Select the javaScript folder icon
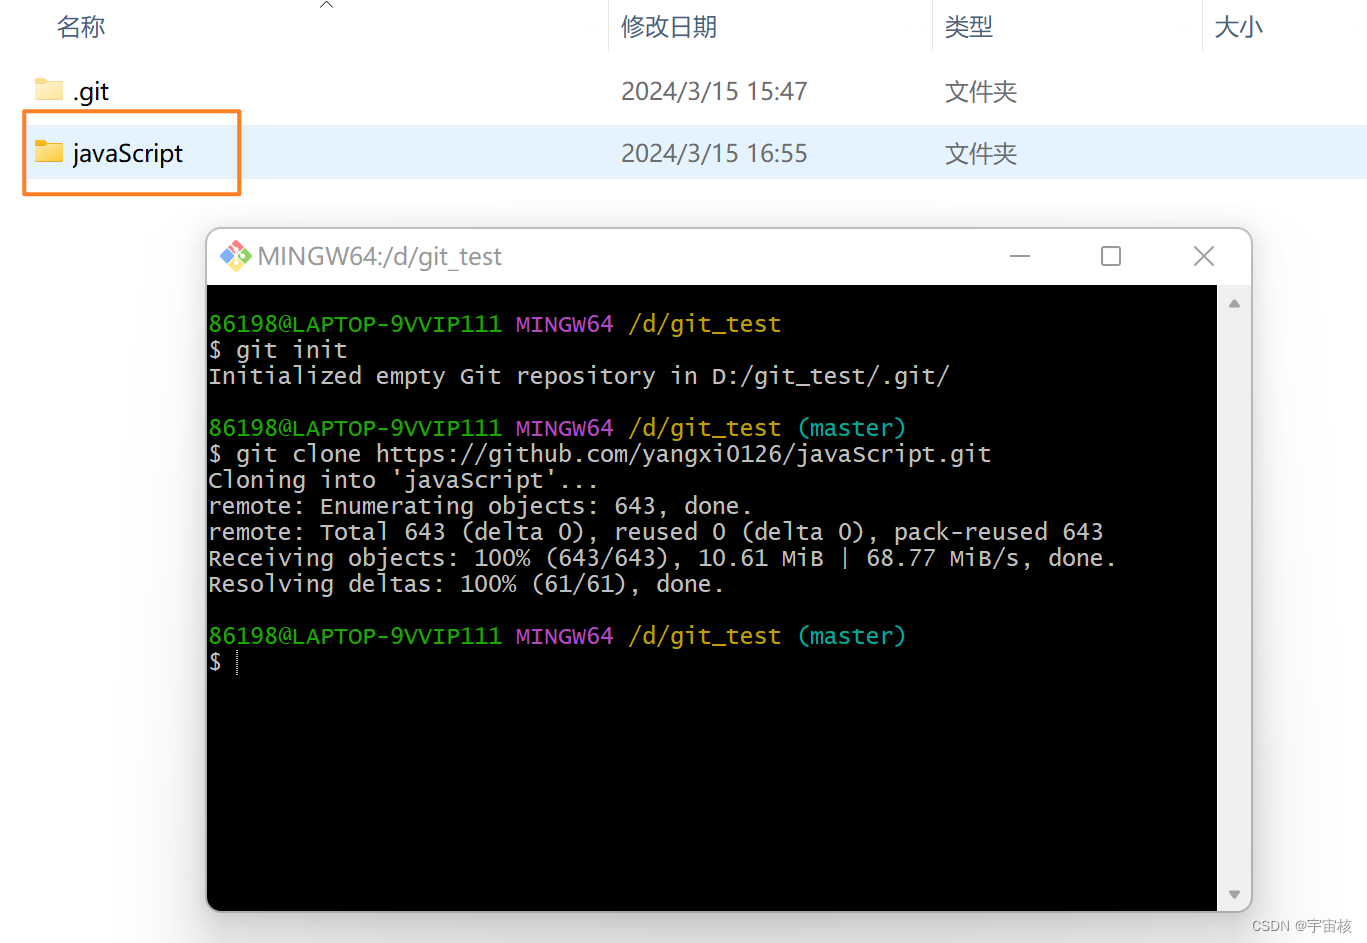 [49, 152]
